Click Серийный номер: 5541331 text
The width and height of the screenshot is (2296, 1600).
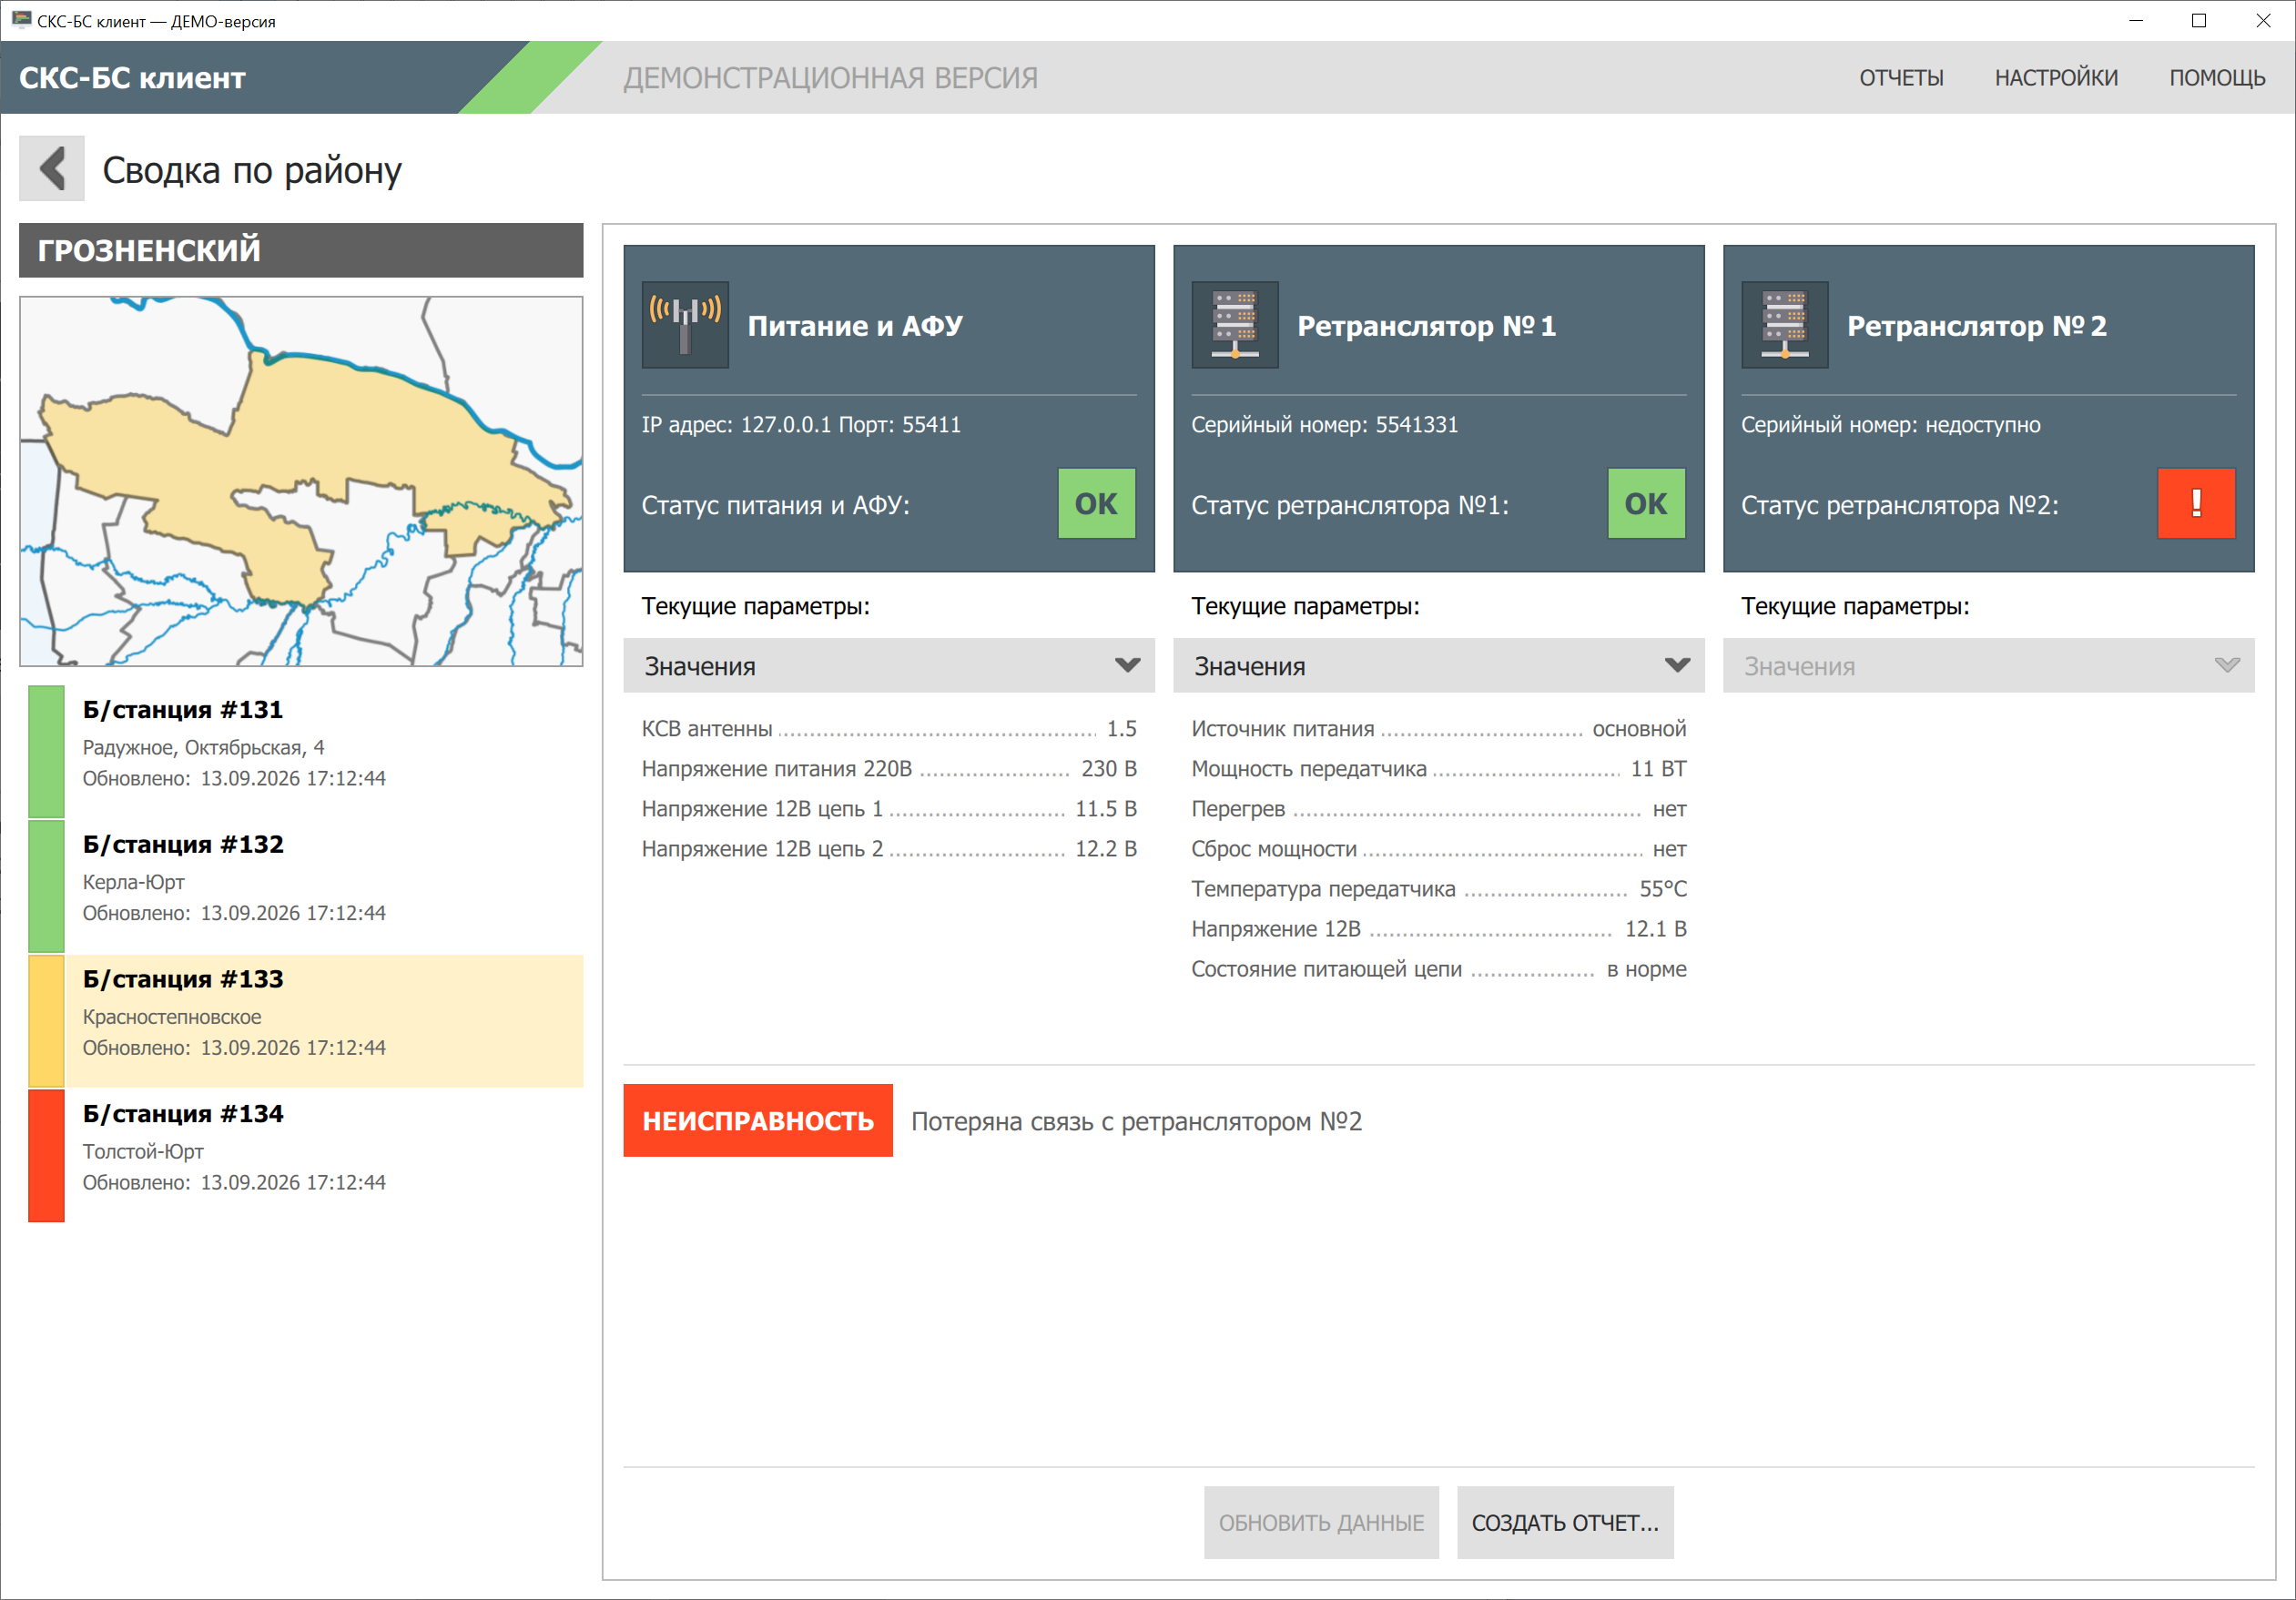(1325, 424)
